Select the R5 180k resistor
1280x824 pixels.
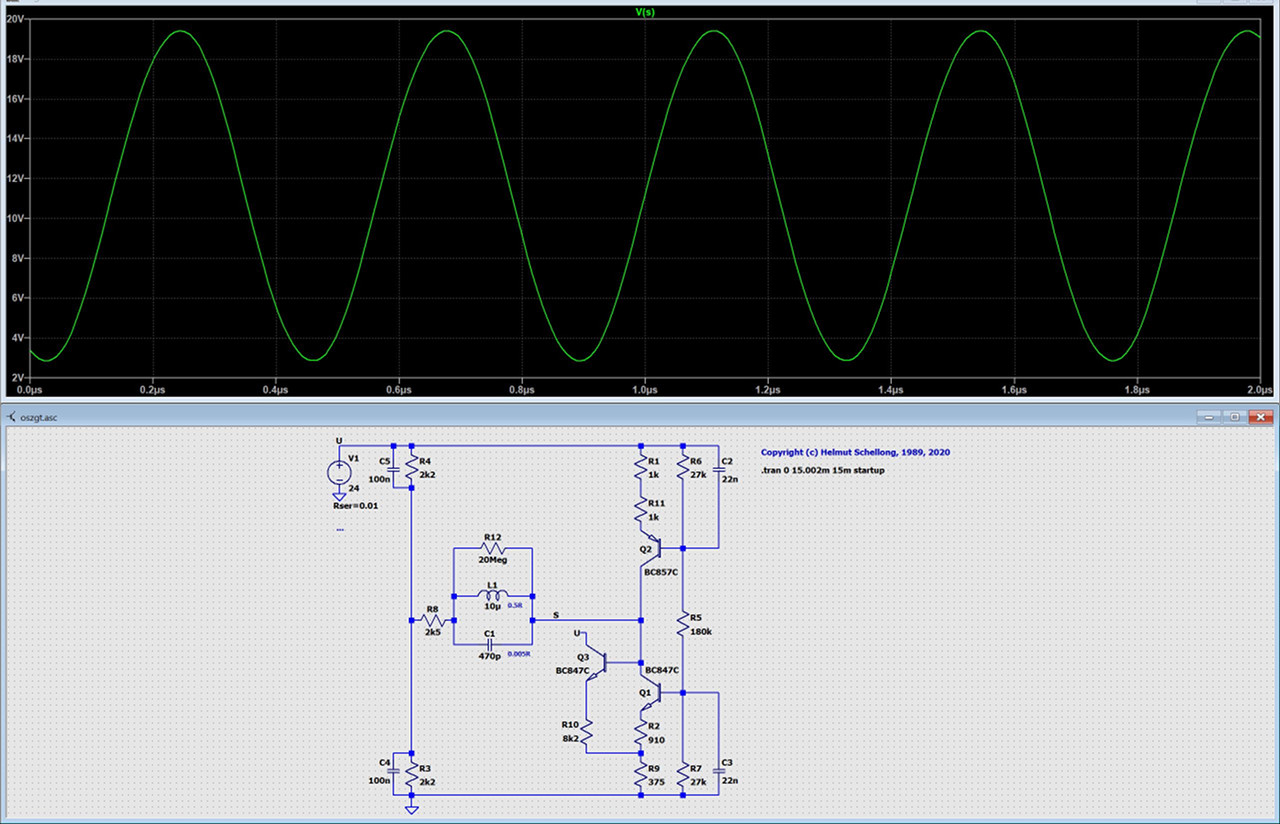[682, 625]
